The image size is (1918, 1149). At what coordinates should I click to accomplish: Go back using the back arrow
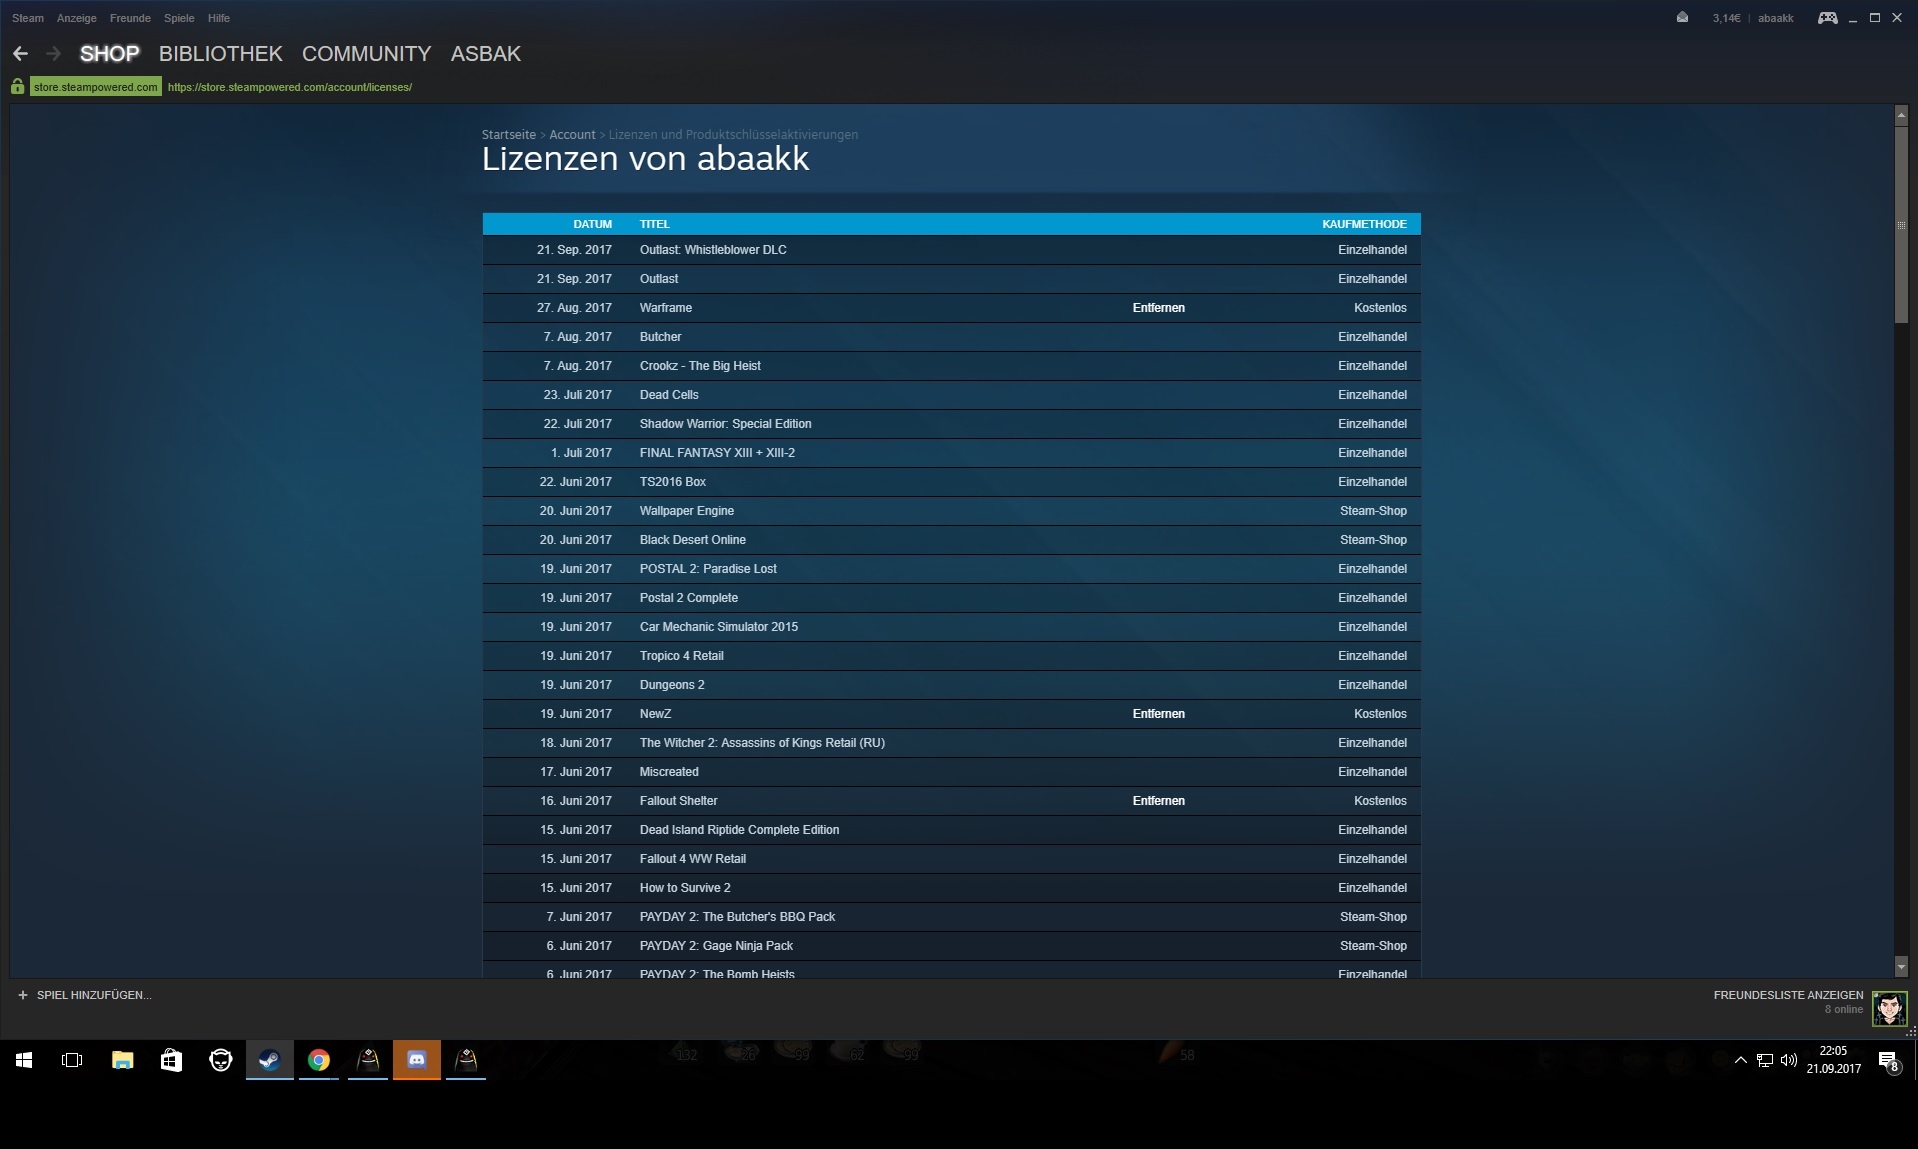coord(20,54)
